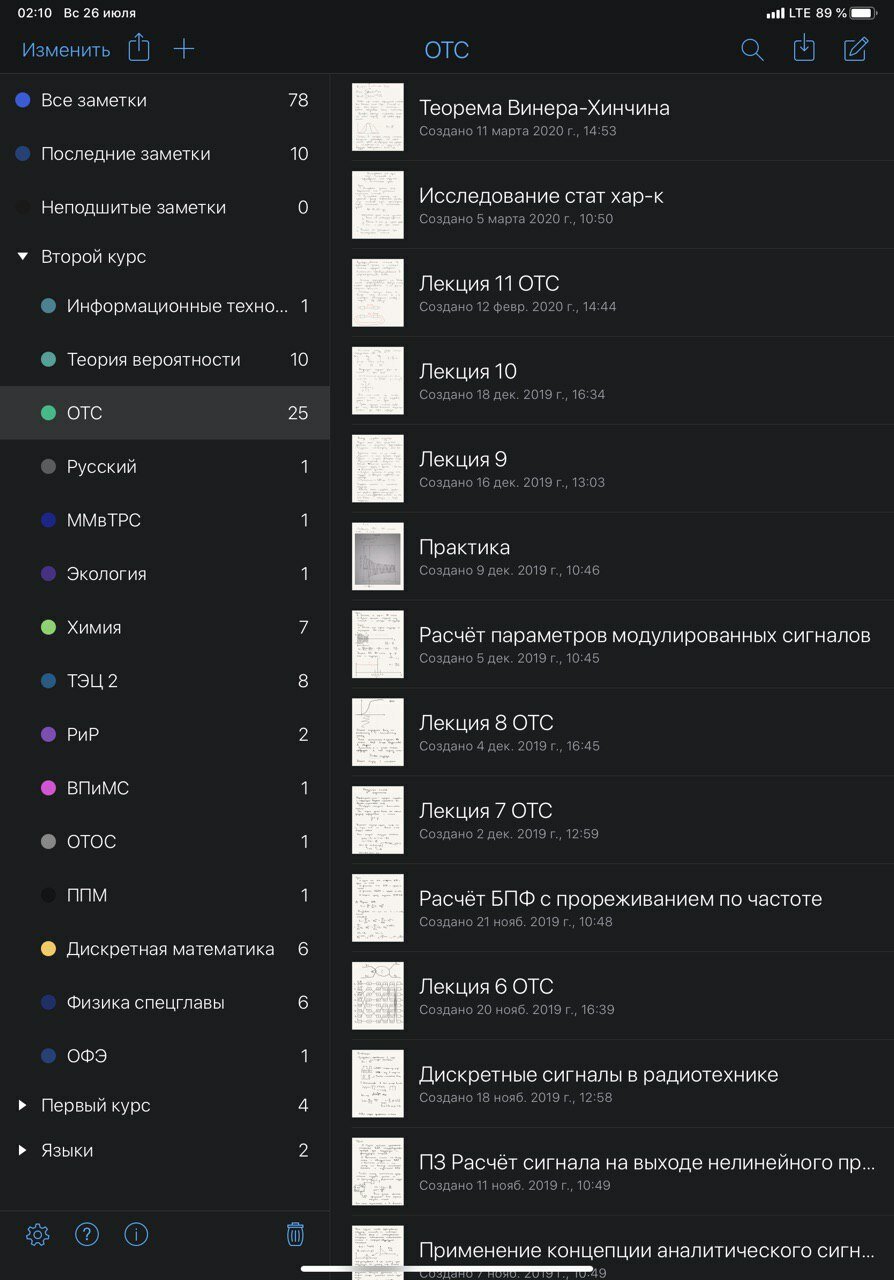
Task: Select Все заметки category
Action: click(165, 100)
